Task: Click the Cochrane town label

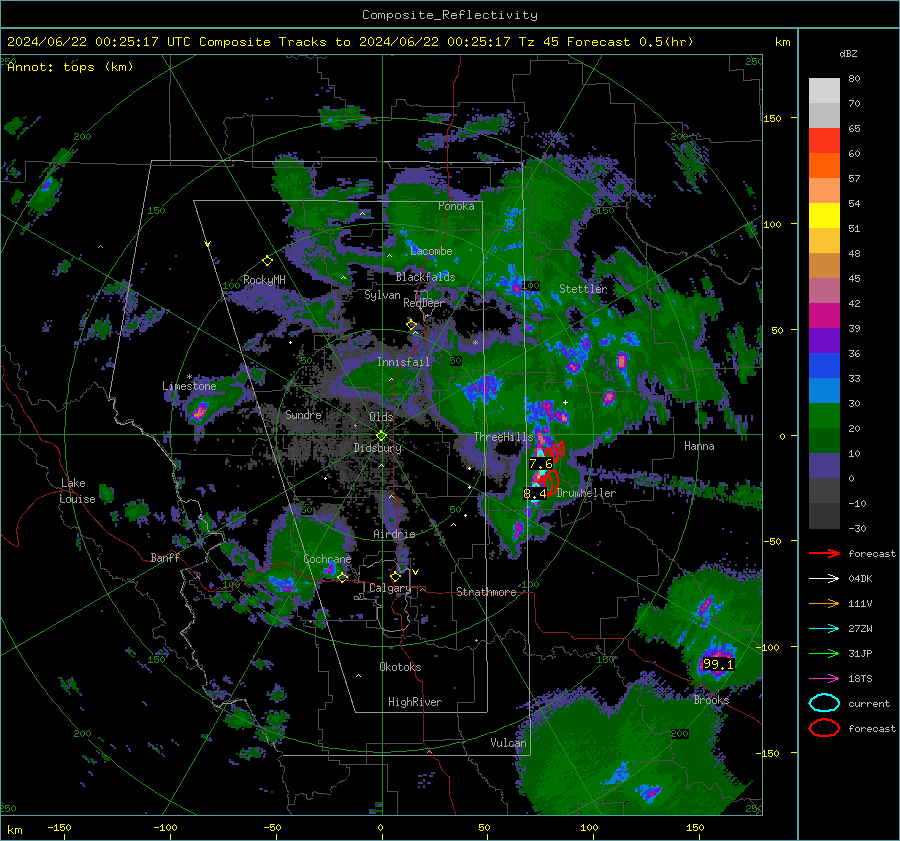Action: pos(327,559)
